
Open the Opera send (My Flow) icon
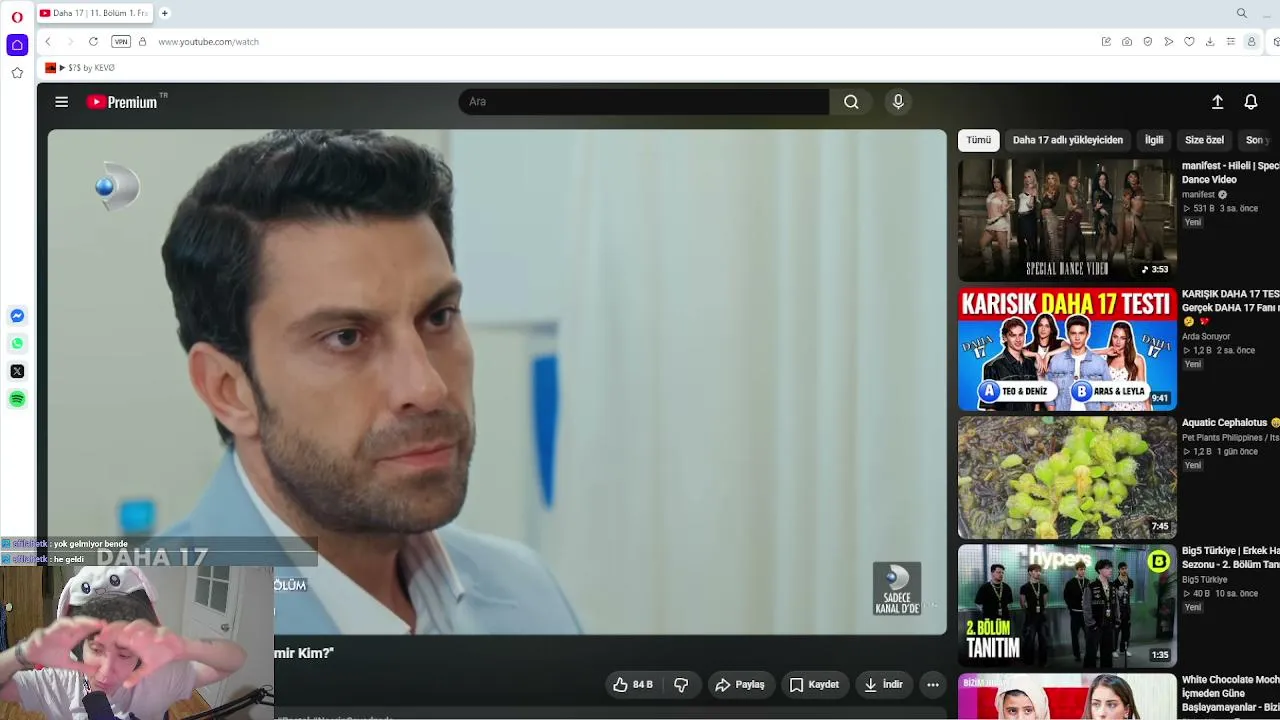click(1168, 42)
